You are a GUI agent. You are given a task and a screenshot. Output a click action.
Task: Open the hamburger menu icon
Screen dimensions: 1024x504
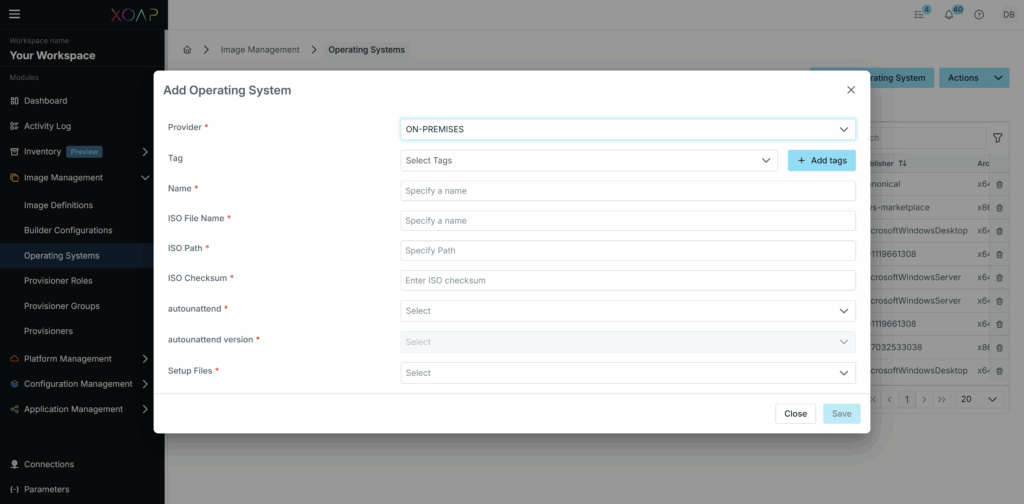(14, 14)
